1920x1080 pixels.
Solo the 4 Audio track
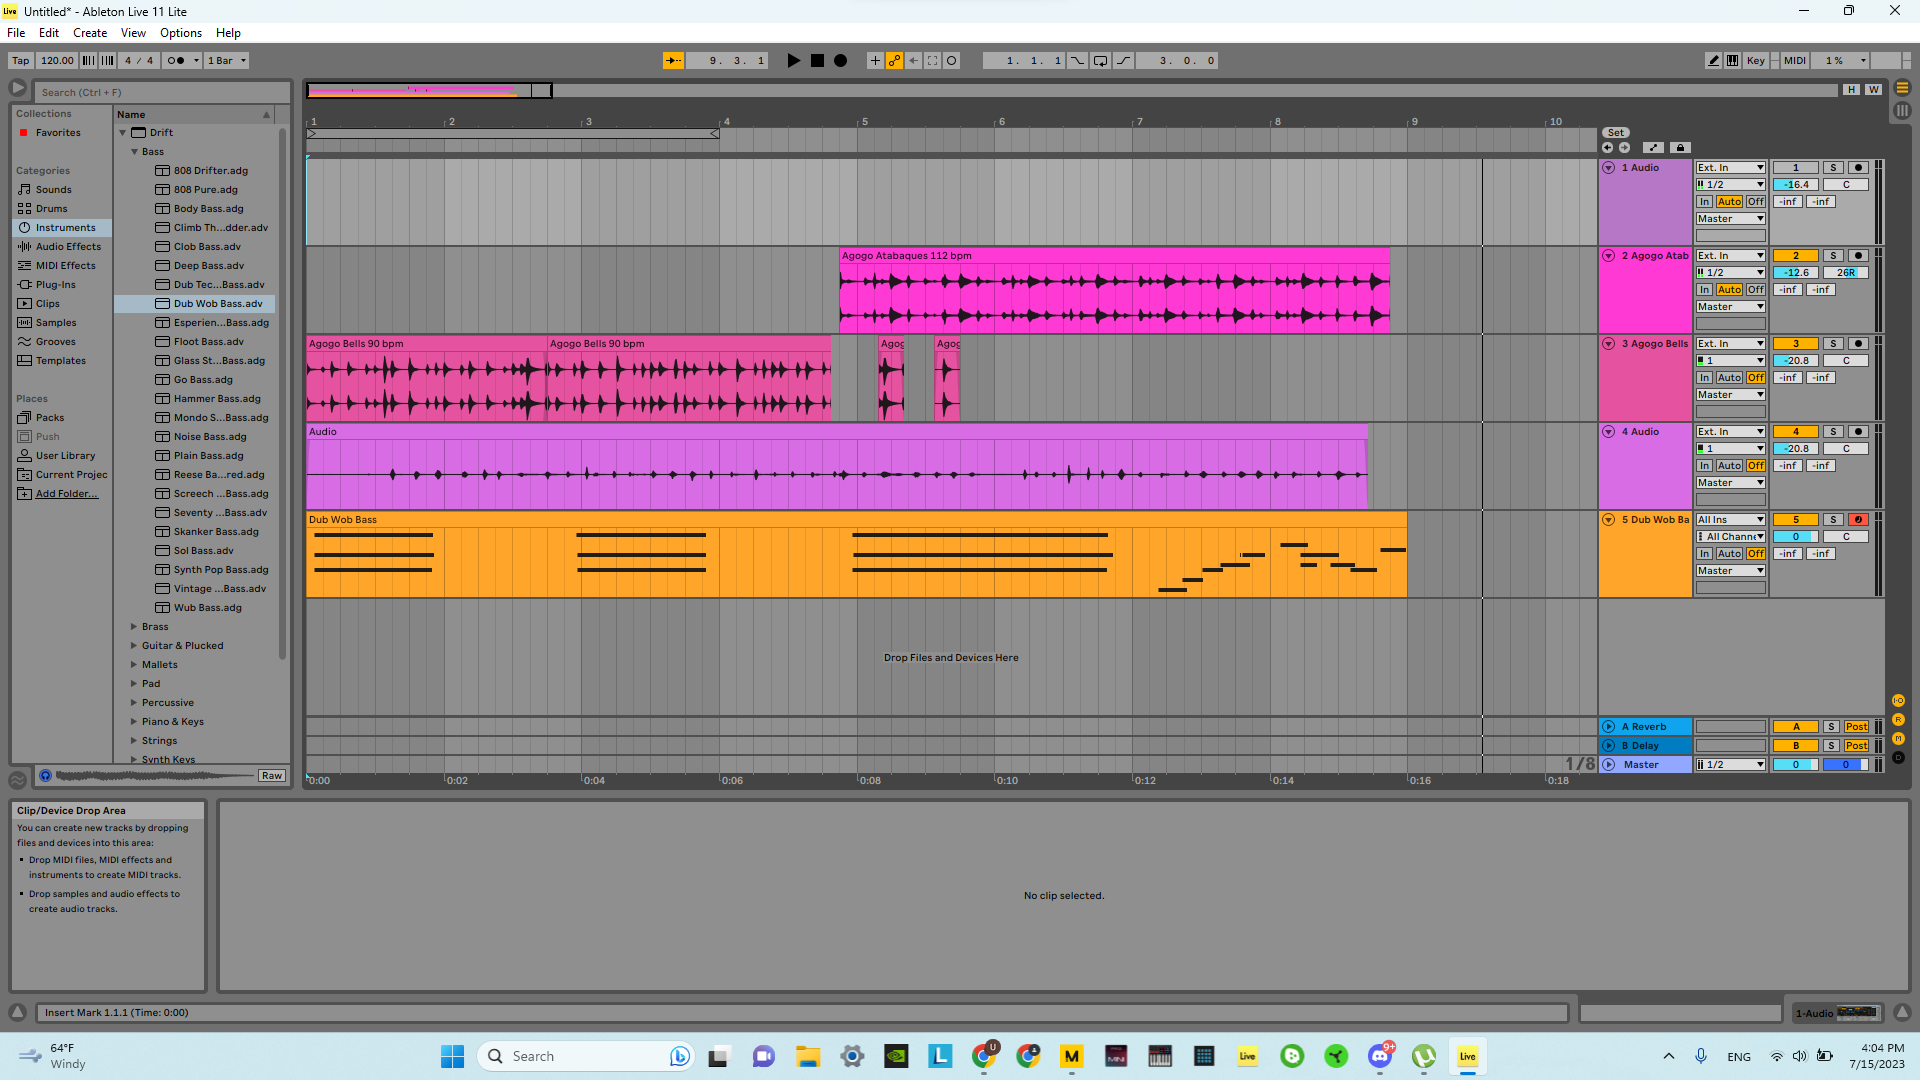1833,432
